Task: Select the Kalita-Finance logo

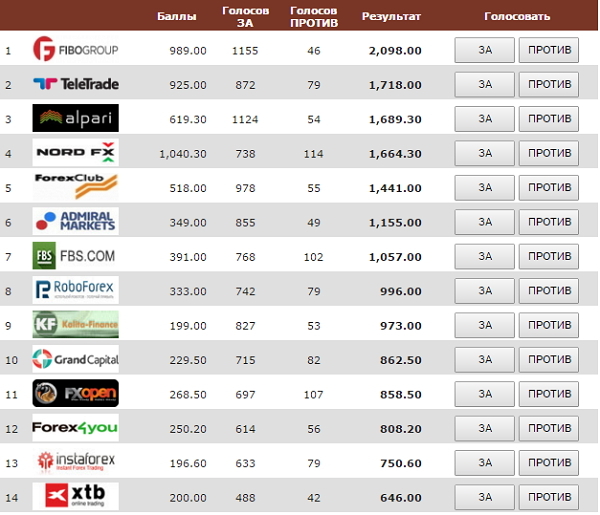Action: [x=75, y=324]
